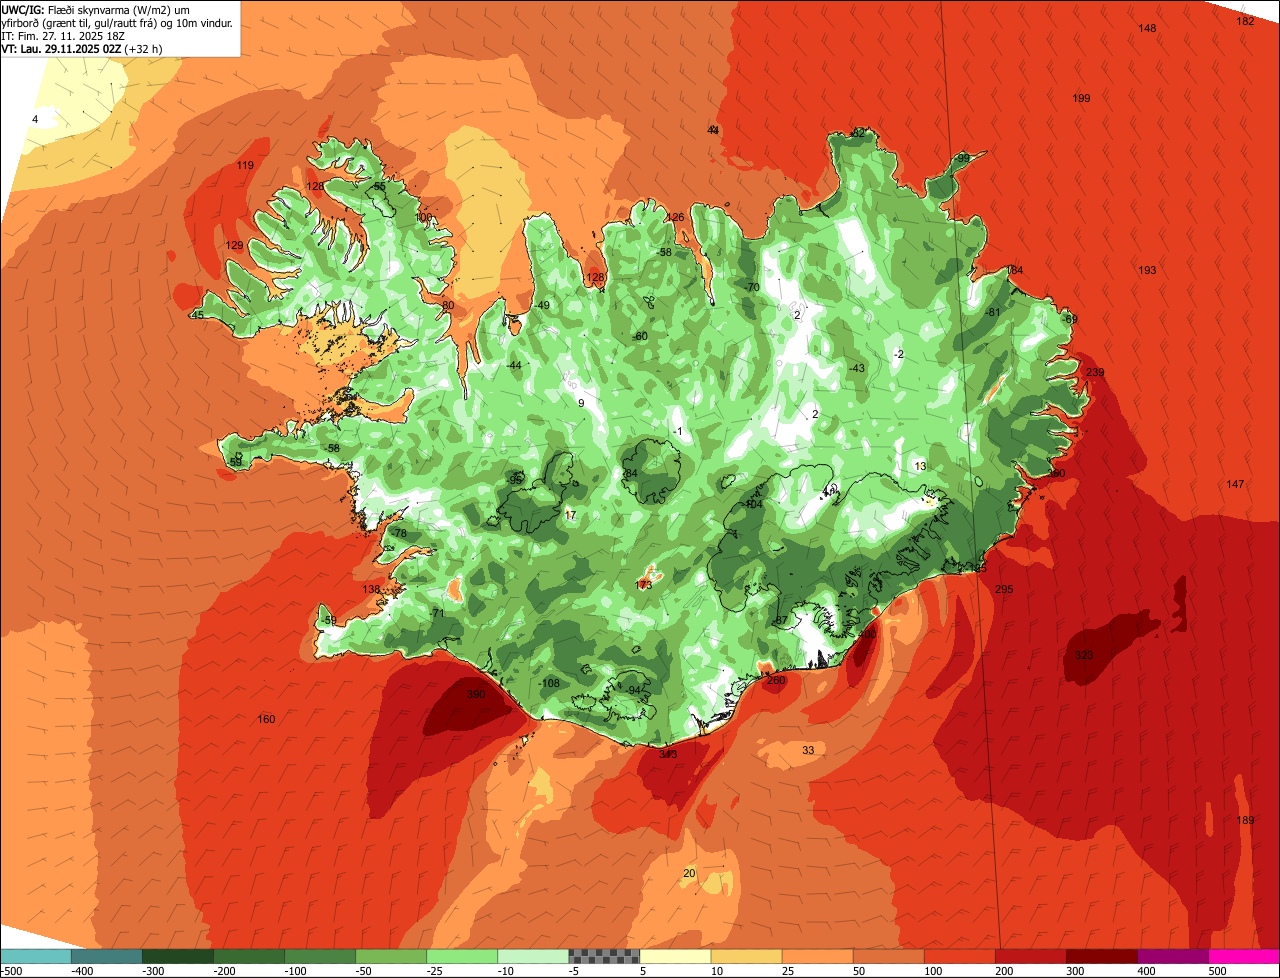The image size is (1280, 978).
Task: Click the map value '9' in west-central Iceland
Action: [x=581, y=404]
